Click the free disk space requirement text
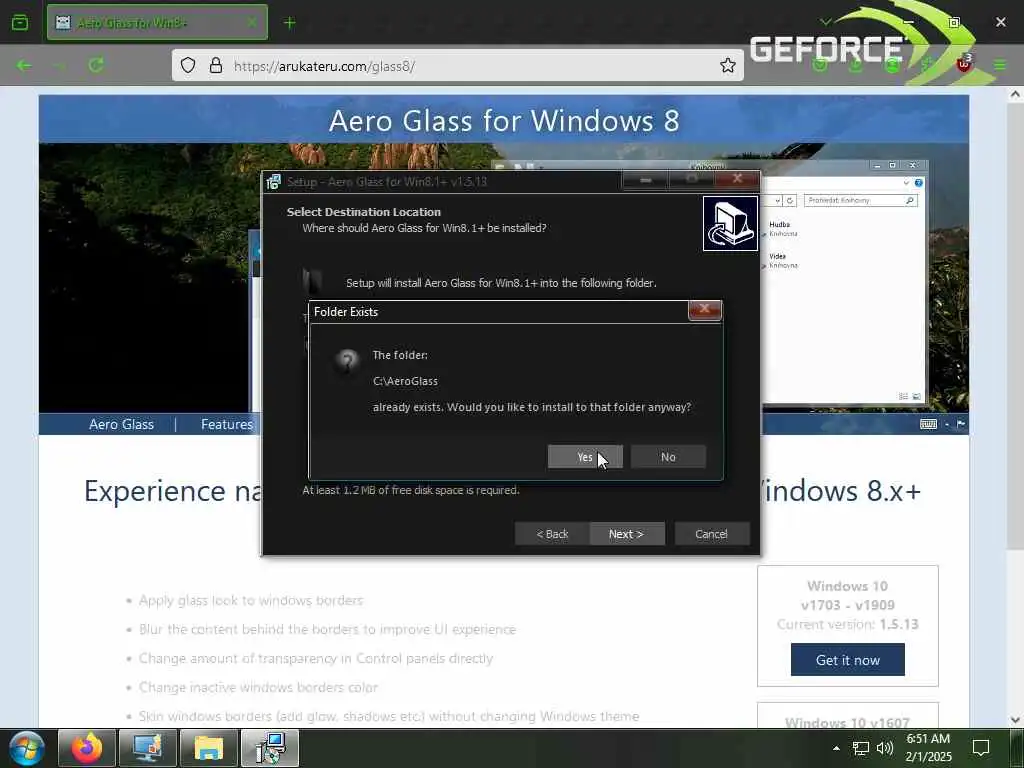 pos(411,490)
